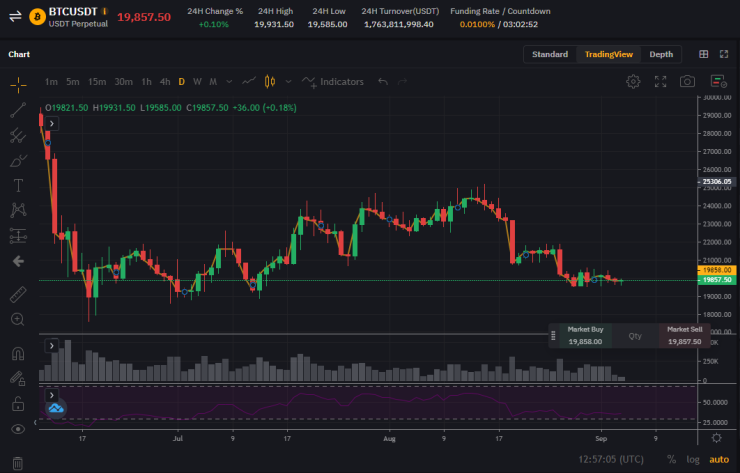Select the crosshair cursor tool
Screen dimensions: 740x473
[x=18, y=85]
